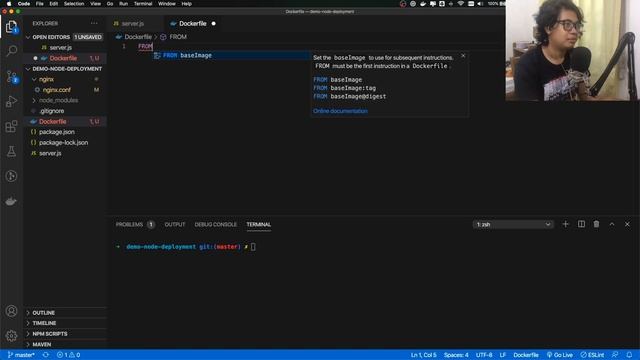The image size is (640, 360).
Task: Show errors and warnings count in status bar
Action: click(x=68, y=355)
